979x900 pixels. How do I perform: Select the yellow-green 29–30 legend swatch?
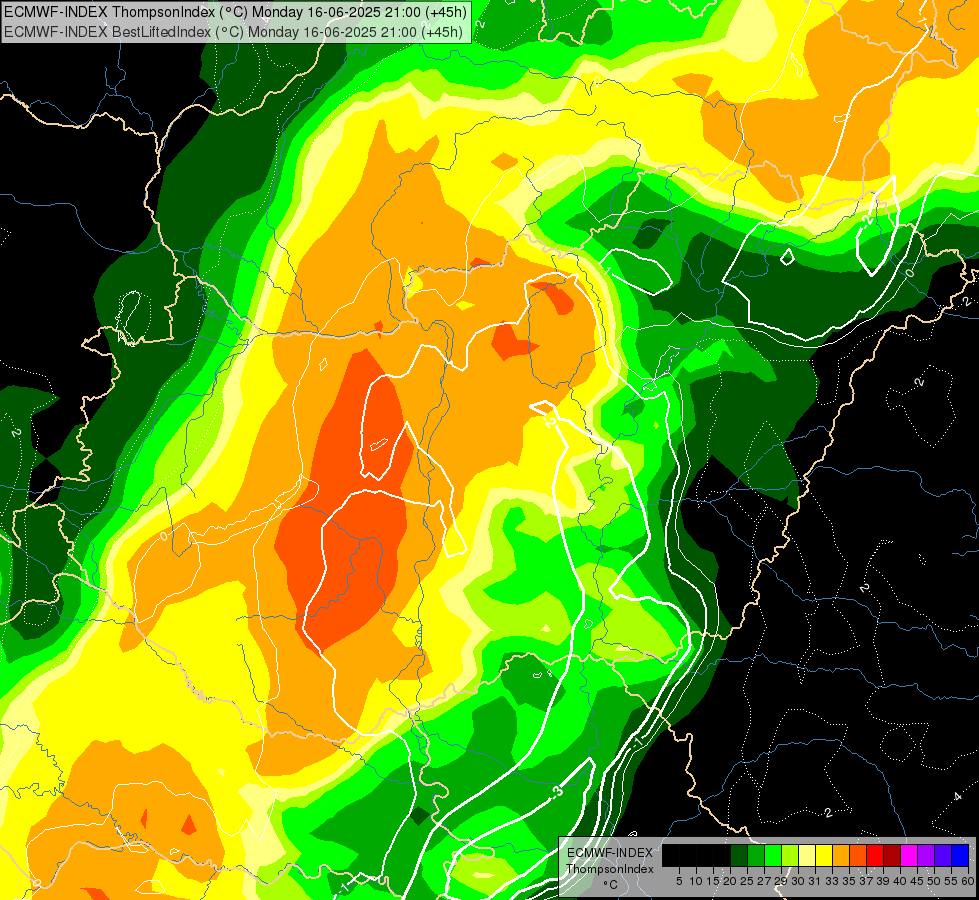790,855
